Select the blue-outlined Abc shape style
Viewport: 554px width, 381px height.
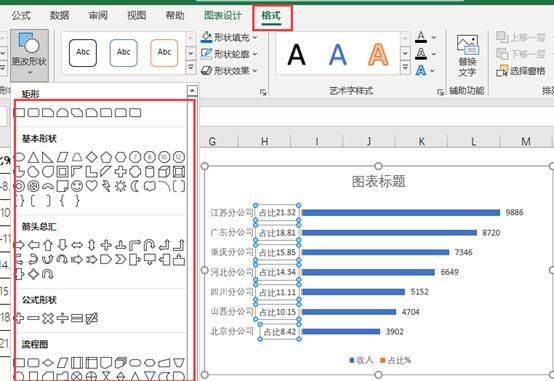[124, 53]
